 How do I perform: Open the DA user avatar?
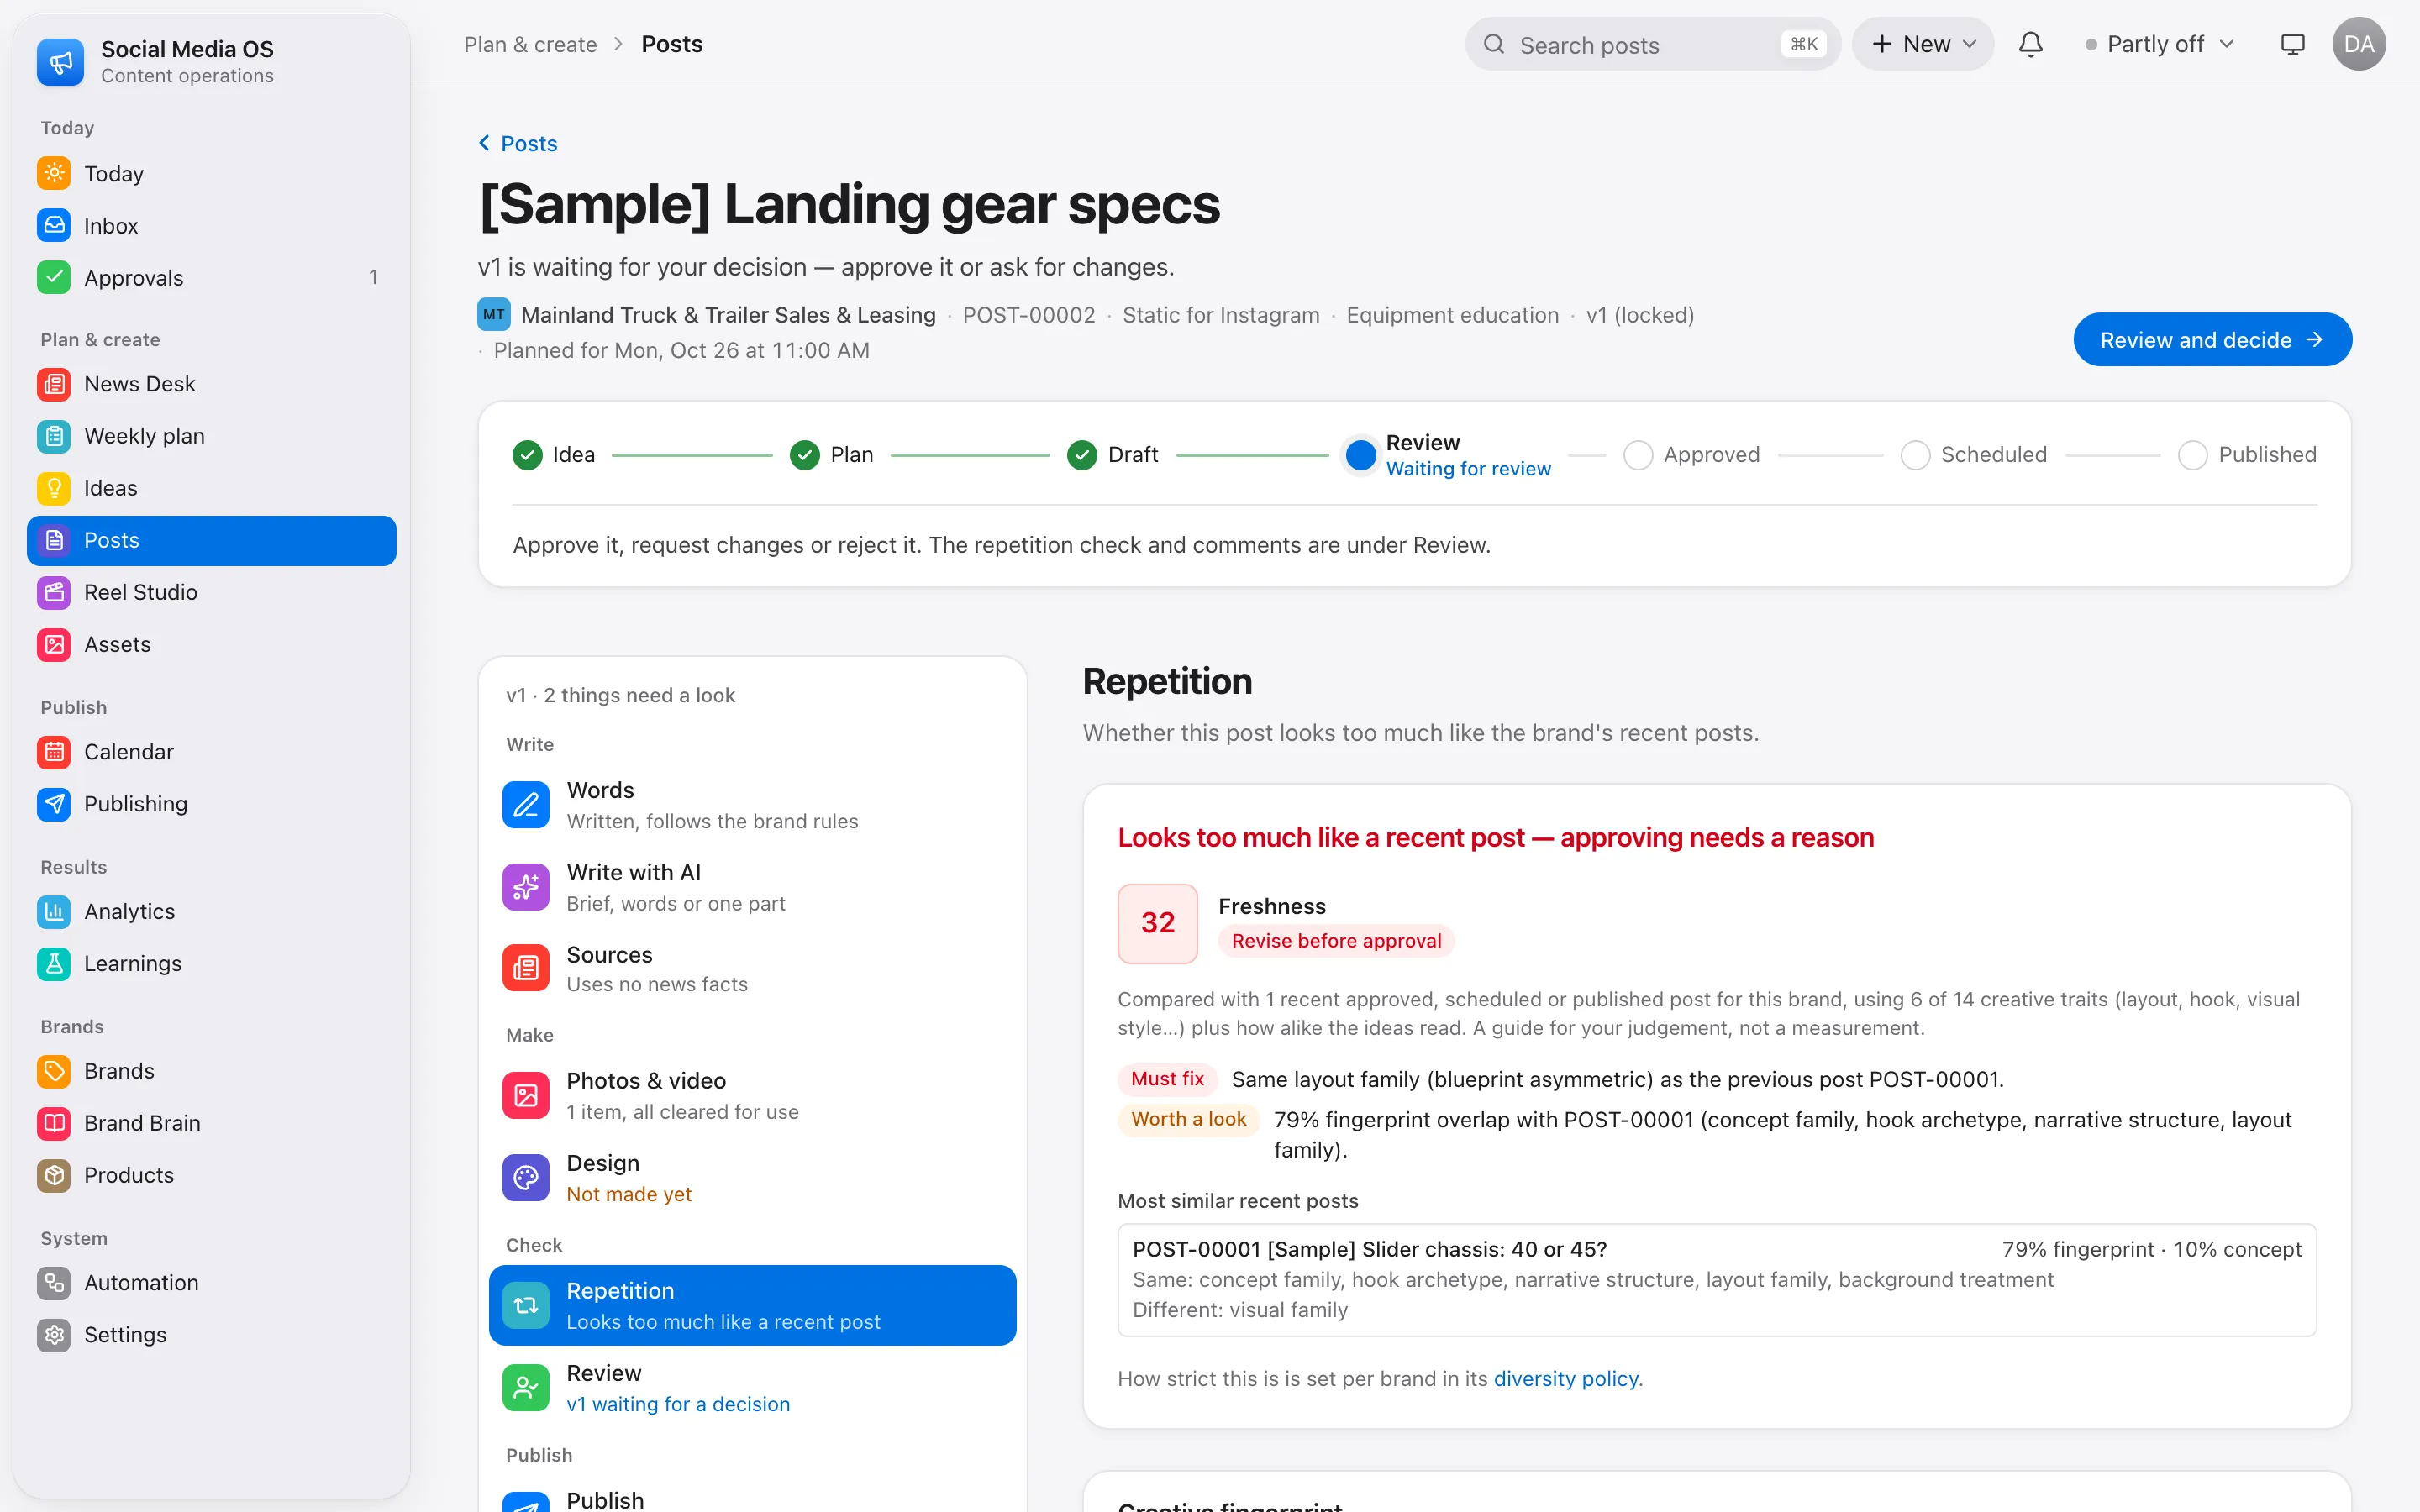coord(2359,44)
